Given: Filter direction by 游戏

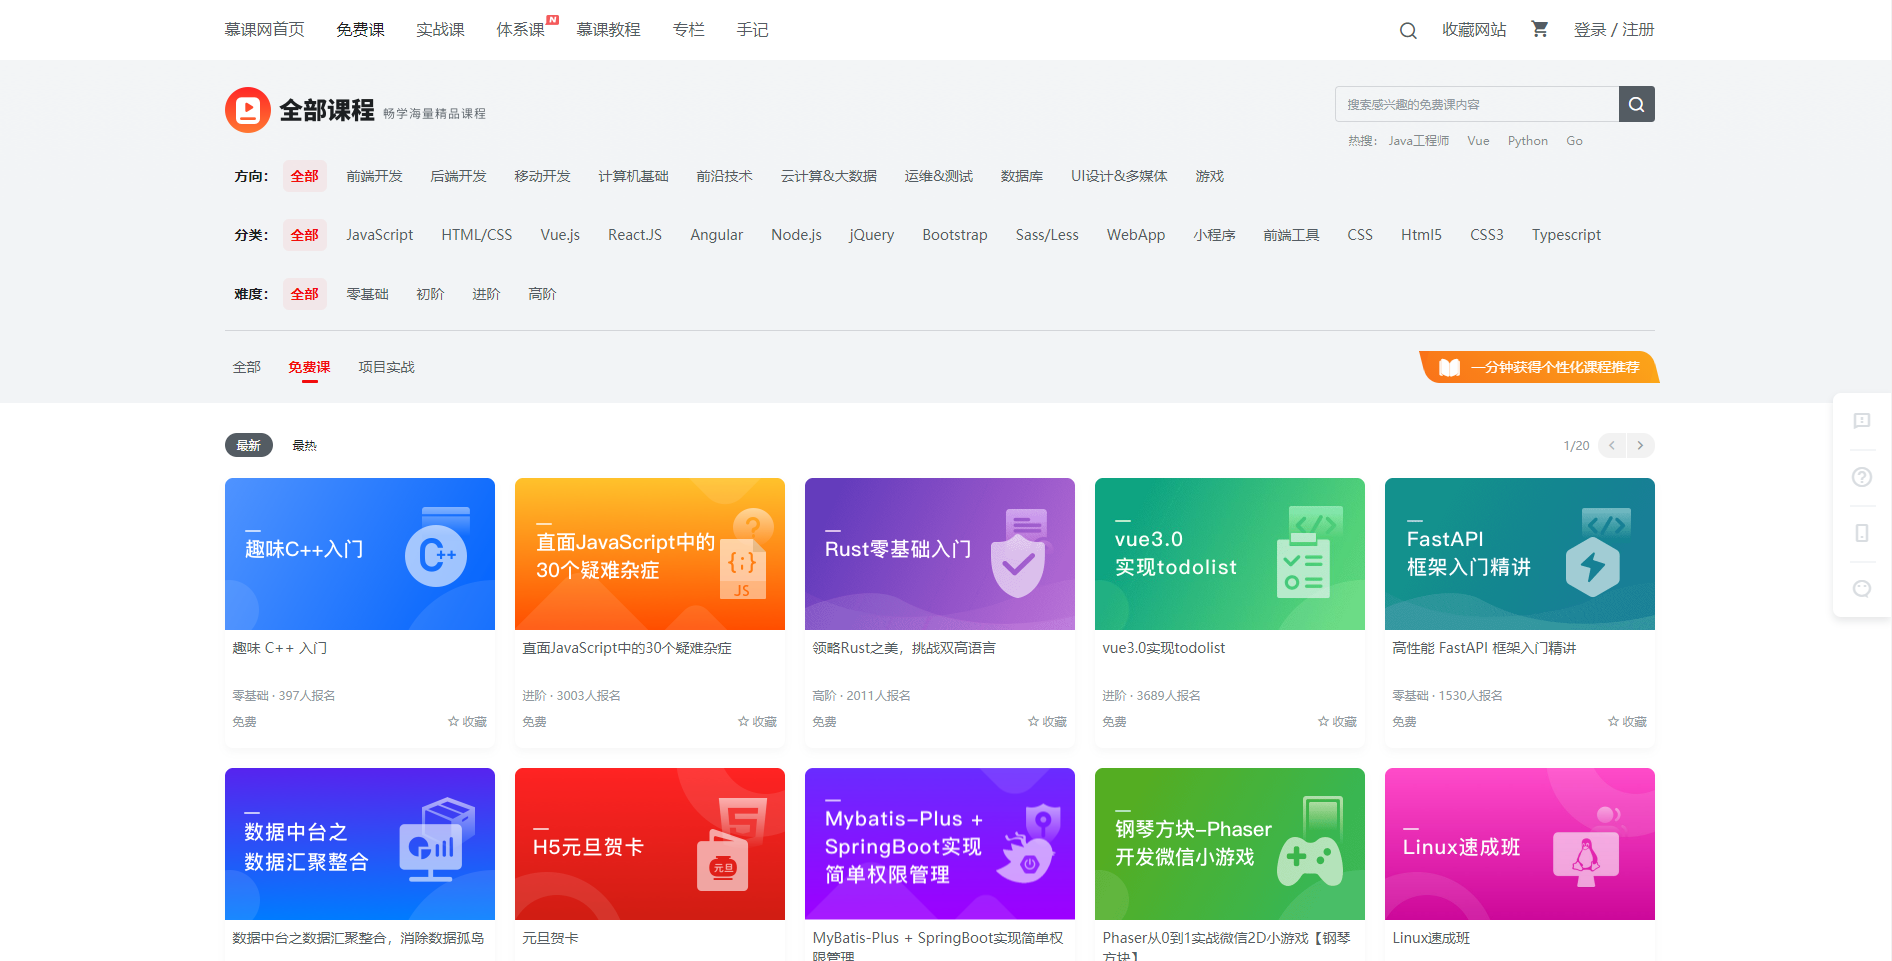Looking at the screenshot, I should [1210, 176].
